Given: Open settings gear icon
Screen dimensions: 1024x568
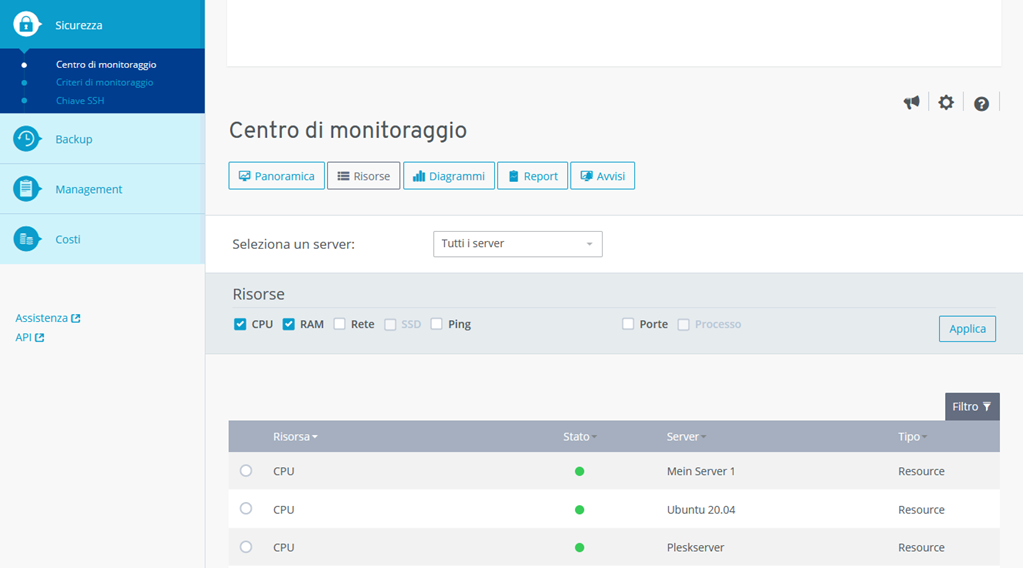Looking at the screenshot, I should pos(946,103).
